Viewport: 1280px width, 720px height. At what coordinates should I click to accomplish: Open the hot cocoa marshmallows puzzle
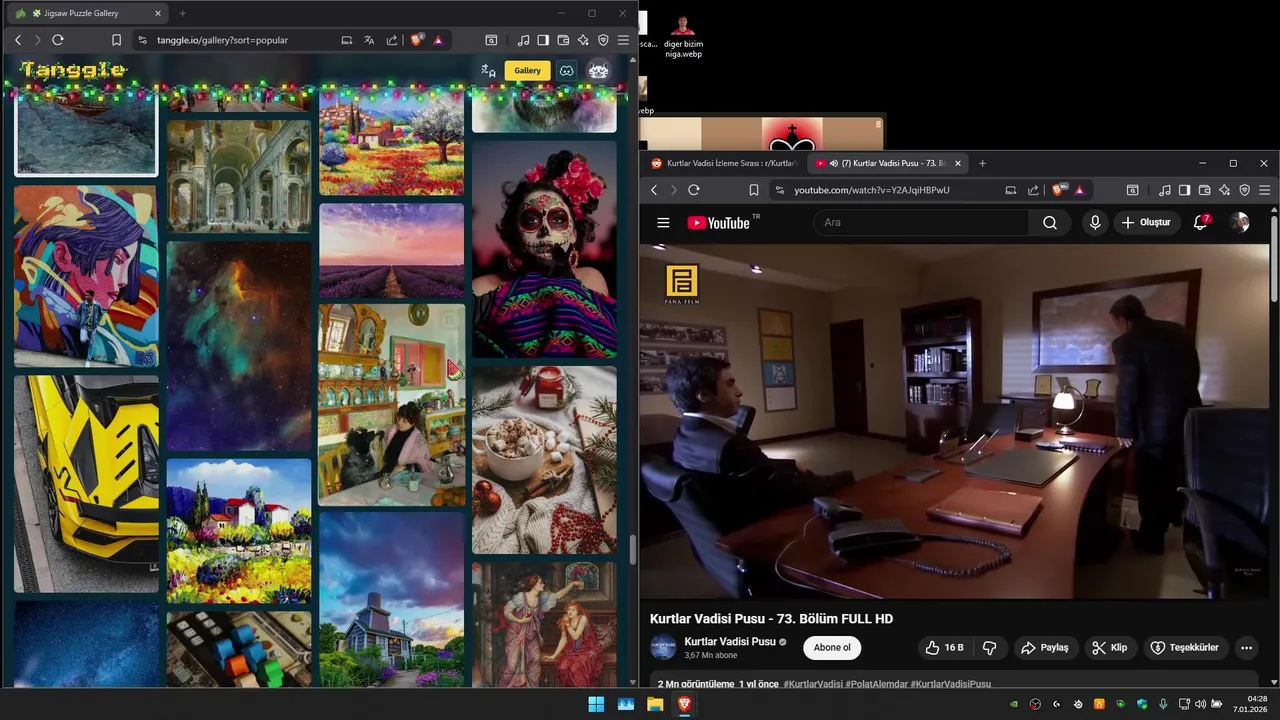tap(544, 460)
